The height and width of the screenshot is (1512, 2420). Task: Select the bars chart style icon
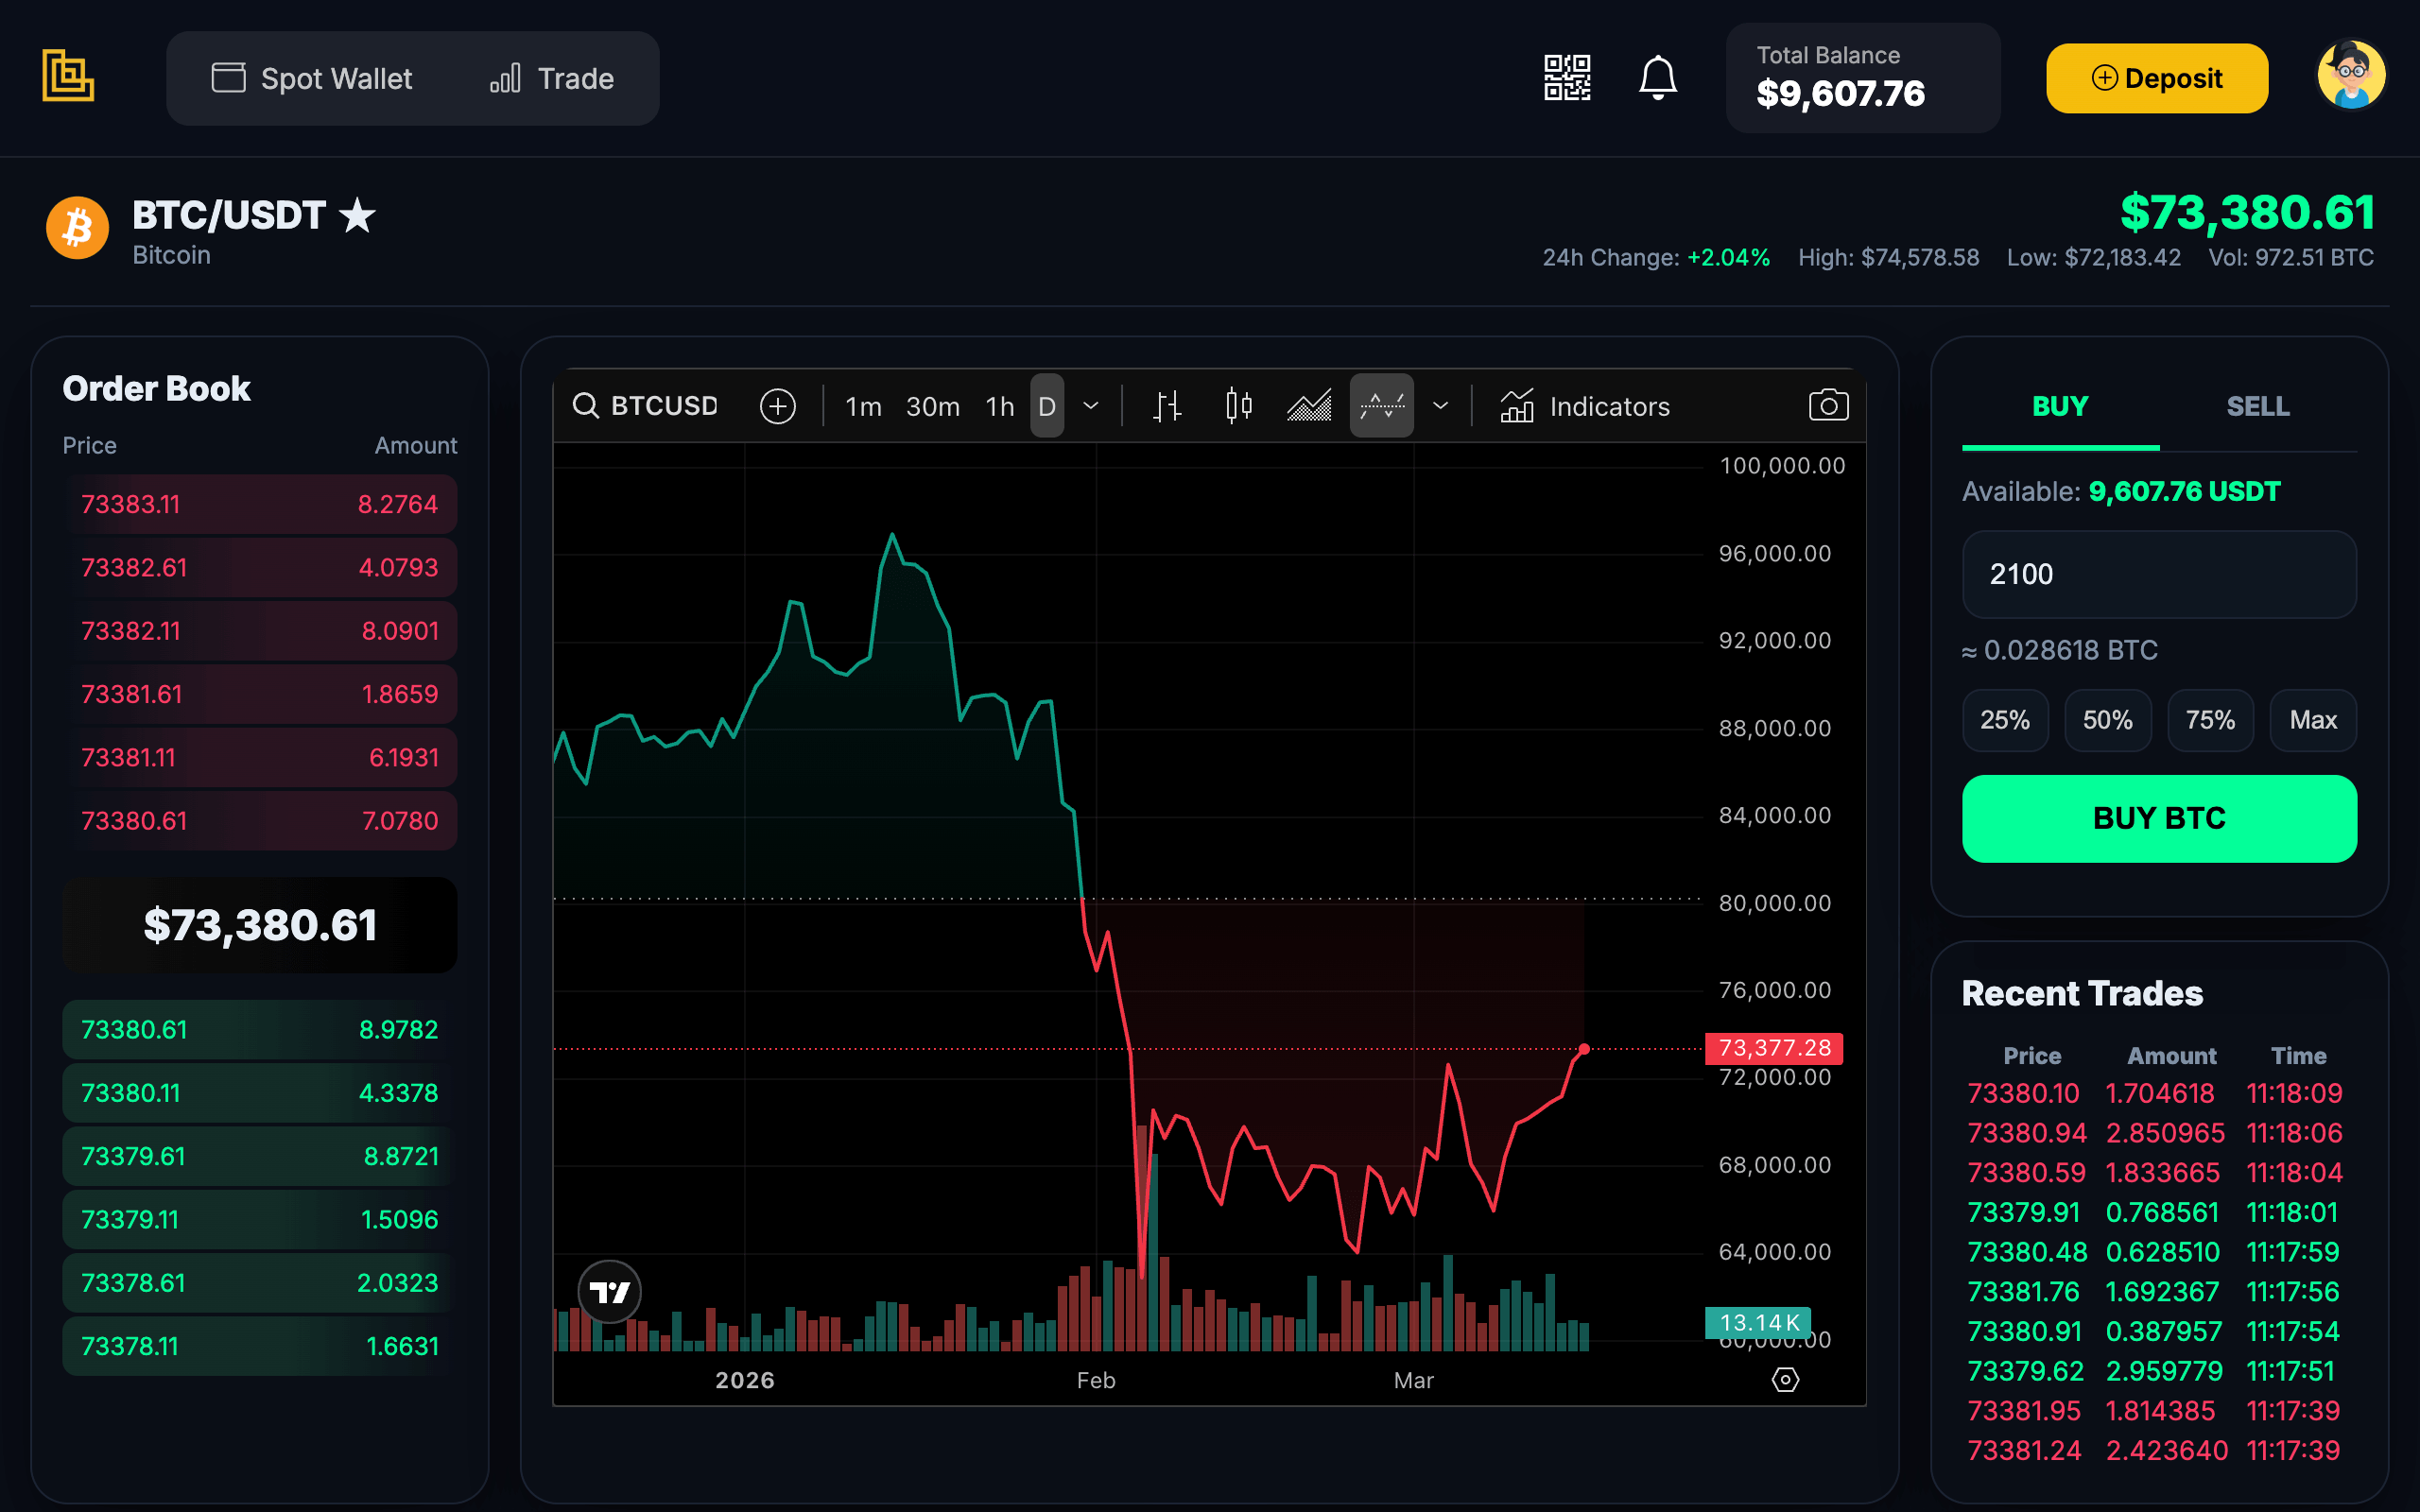[1166, 407]
